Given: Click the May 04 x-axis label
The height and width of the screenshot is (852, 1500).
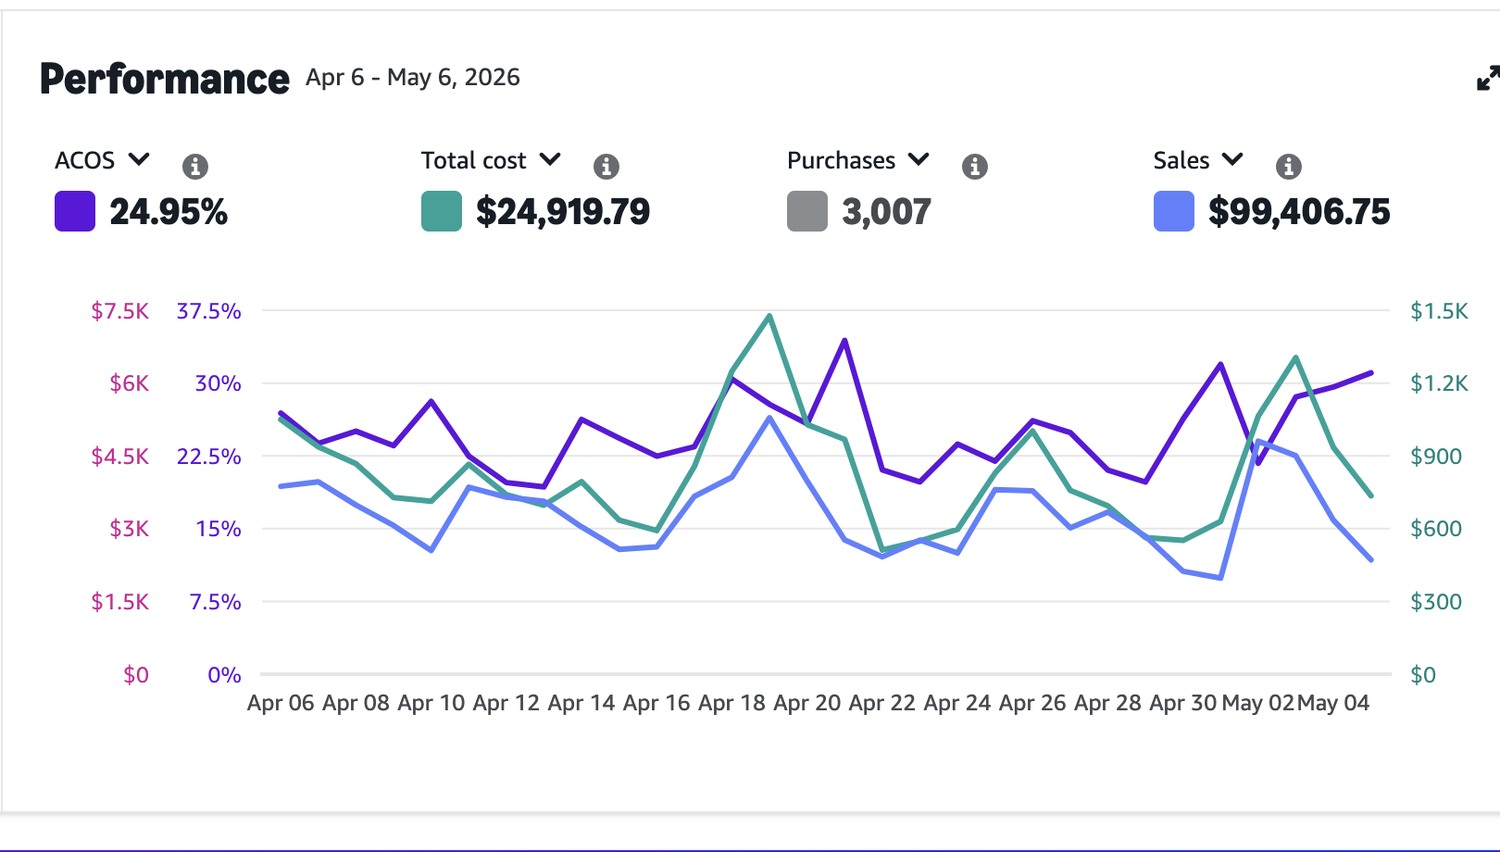Looking at the screenshot, I should [1333, 703].
